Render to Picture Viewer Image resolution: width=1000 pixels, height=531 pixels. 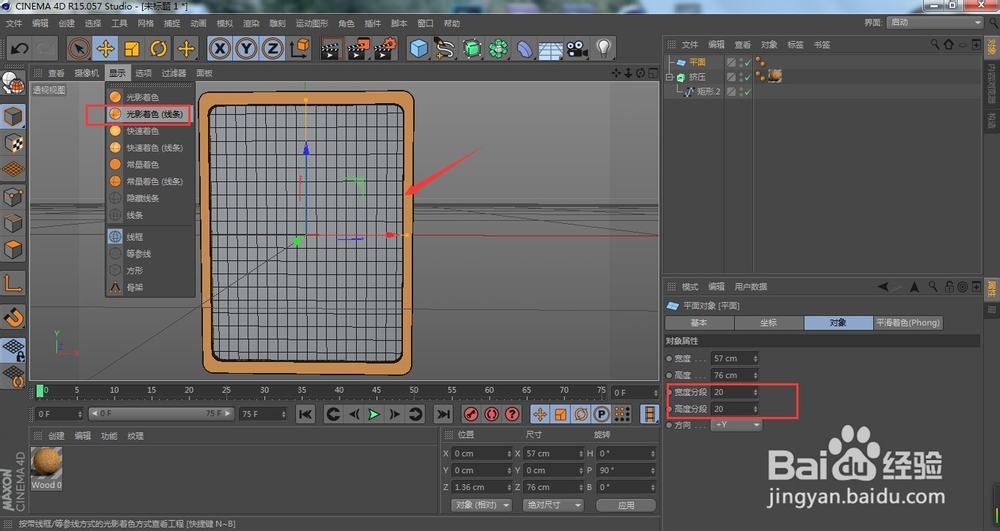(x=358, y=48)
